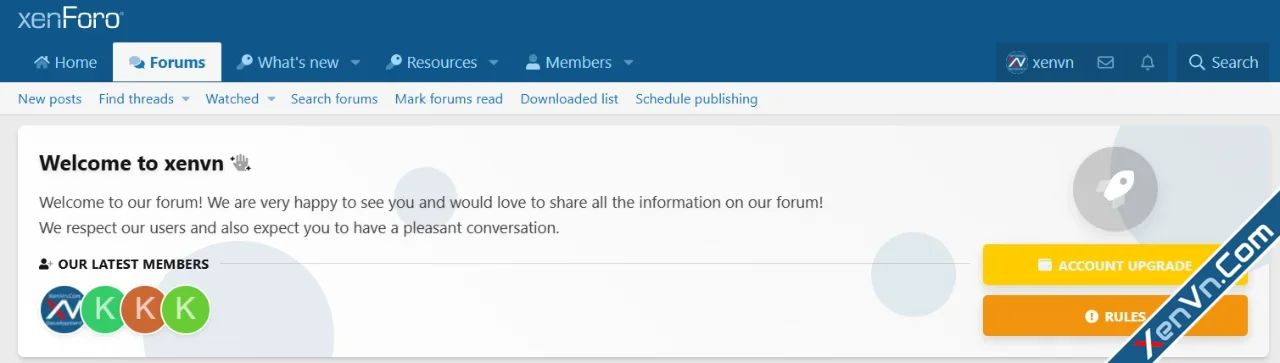Image resolution: width=1280 pixels, height=363 pixels.
Task: Open Schedule publishing link
Action: [x=696, y=99]
